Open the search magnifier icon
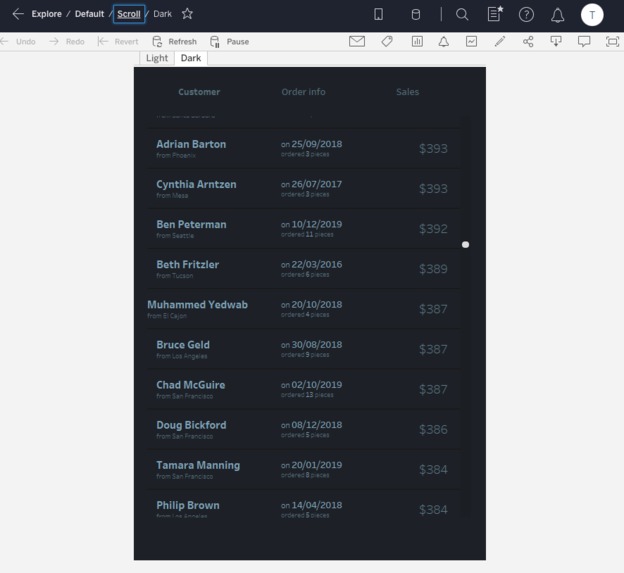Screen dimensions: 624x573 pyautogui.click(x=462, y=15)
